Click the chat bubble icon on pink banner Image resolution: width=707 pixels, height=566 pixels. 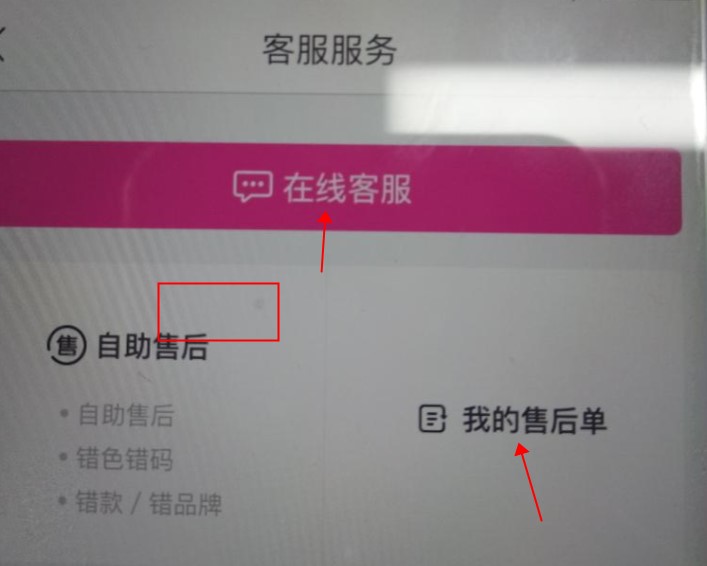click(252, 186)
